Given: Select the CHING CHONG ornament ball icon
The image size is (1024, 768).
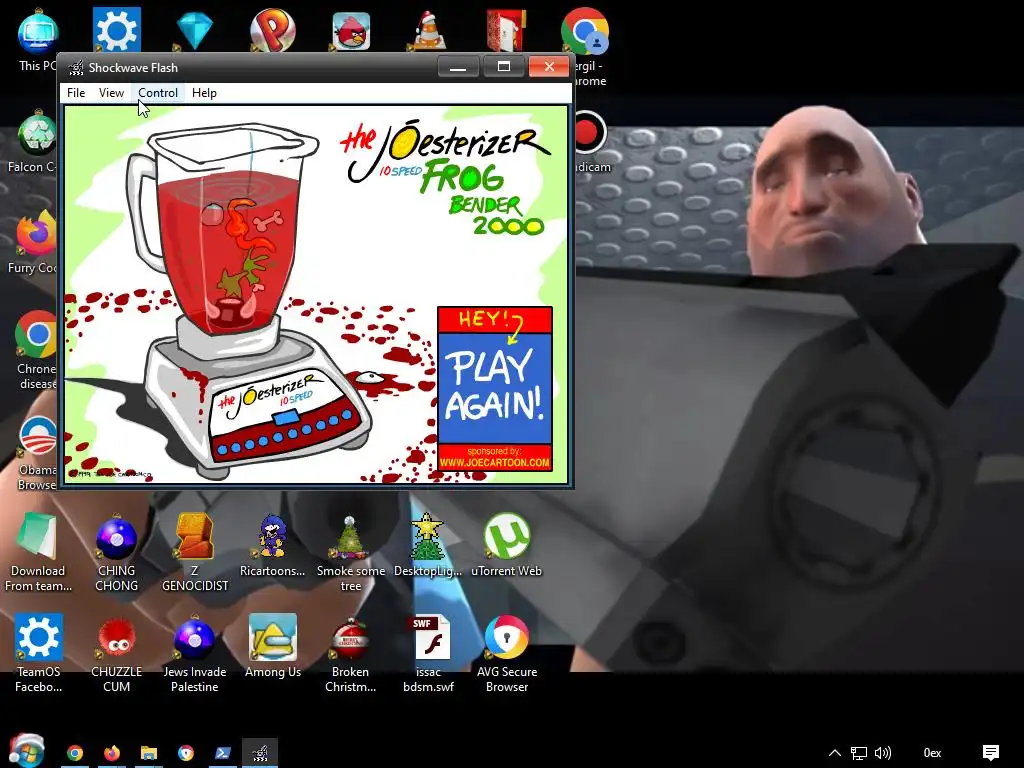Looking at the screenshot, I should 116,552.
